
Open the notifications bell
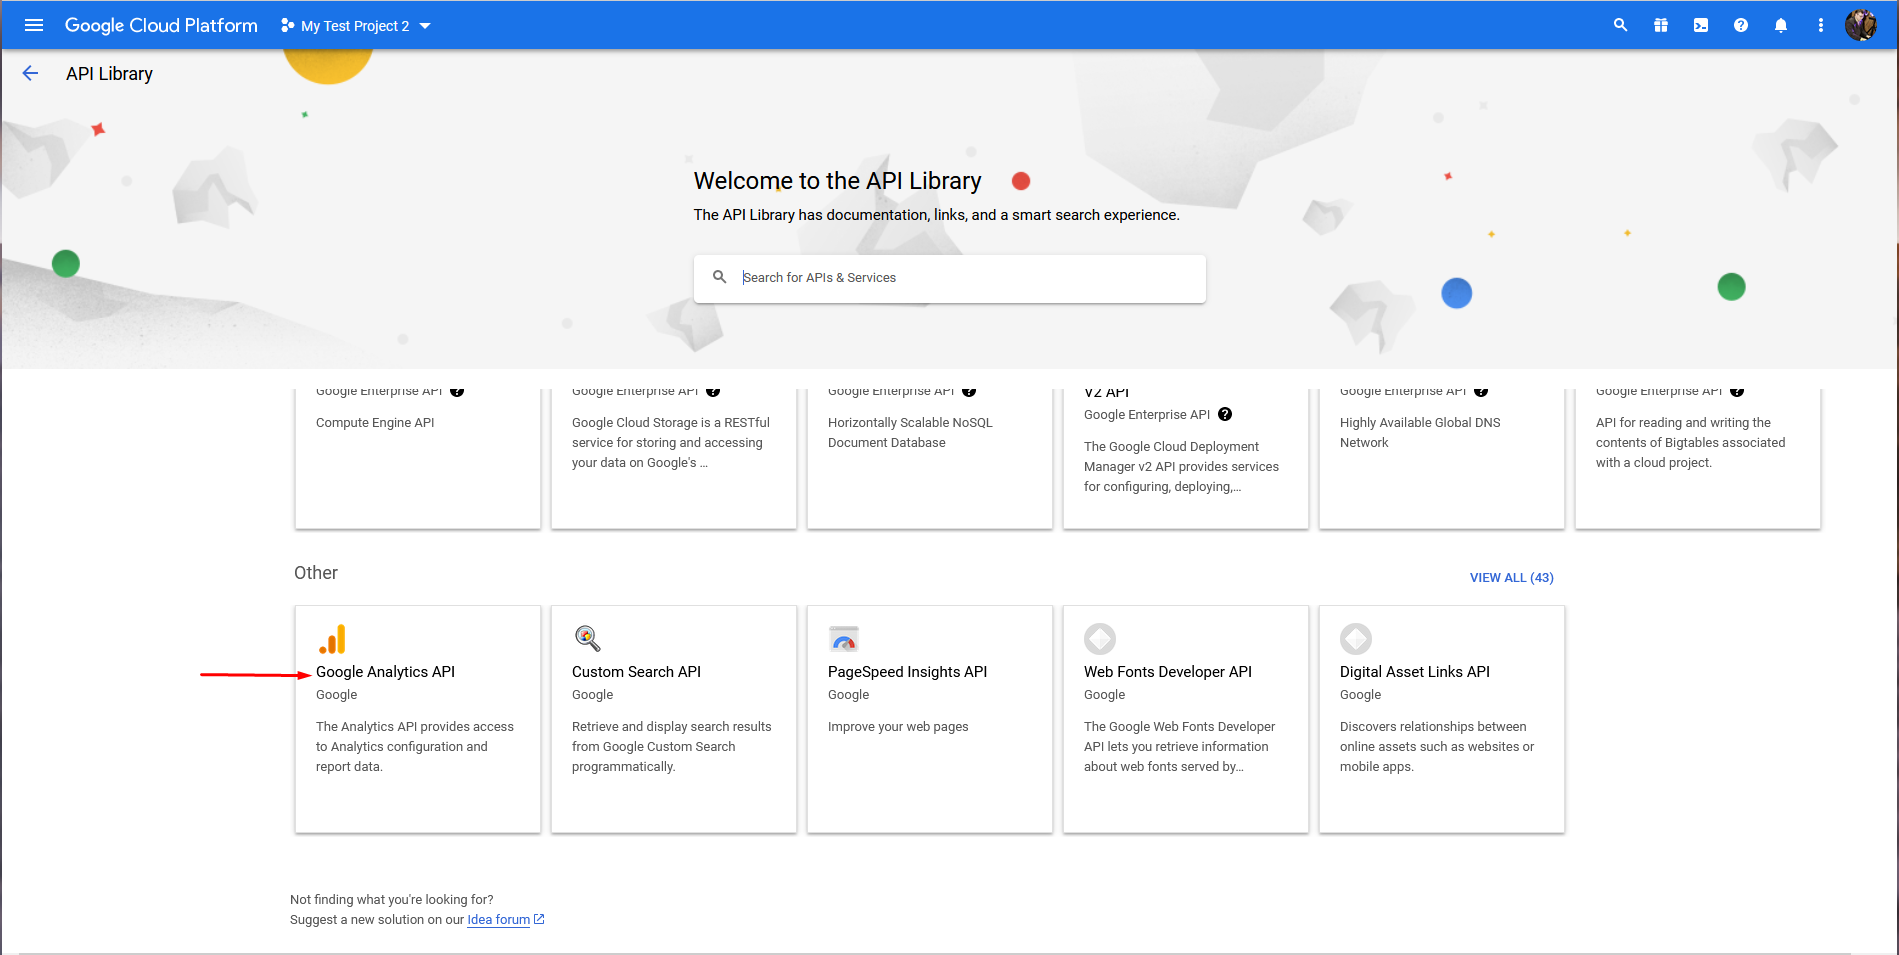click(x=1780, y=26)
